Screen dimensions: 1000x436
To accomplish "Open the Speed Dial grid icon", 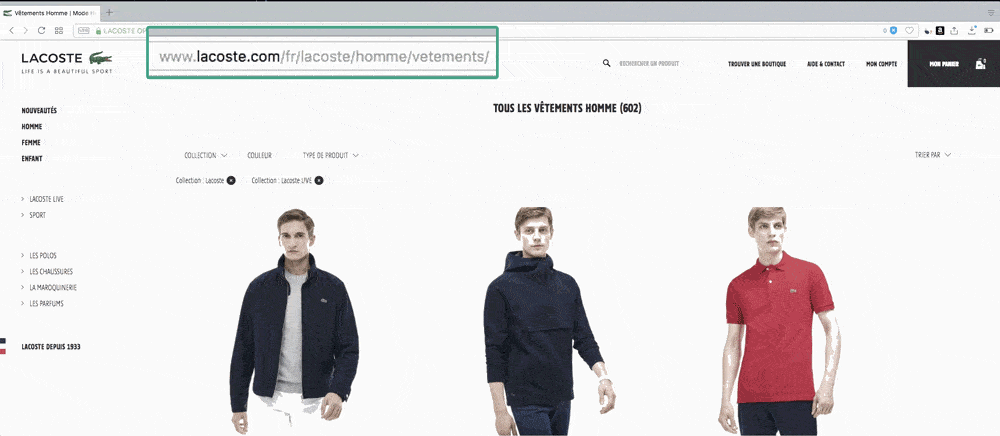I will pyautogui.click(x=59, y=30).
